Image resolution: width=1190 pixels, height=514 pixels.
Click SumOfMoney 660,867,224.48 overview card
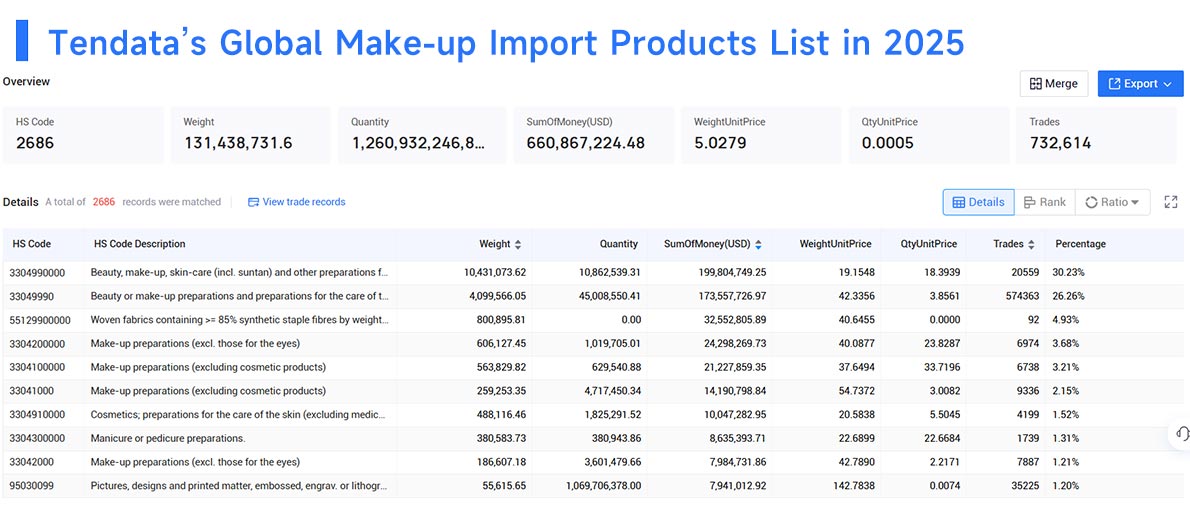coord(593,134)
